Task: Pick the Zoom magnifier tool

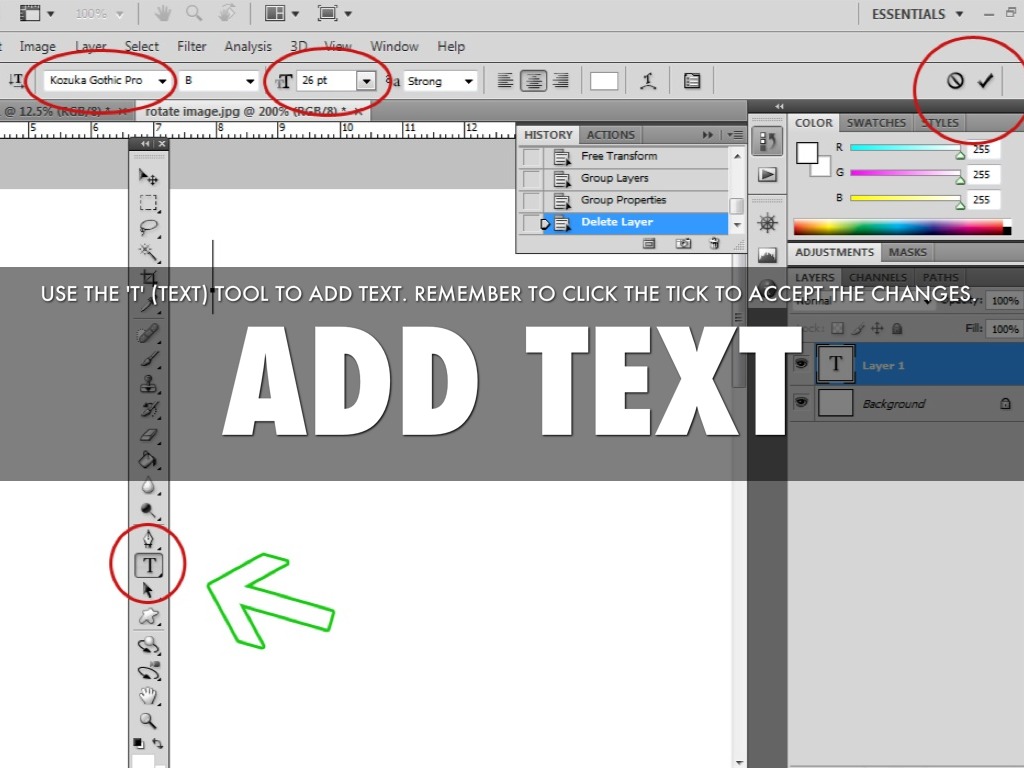Action: [148, 720]
